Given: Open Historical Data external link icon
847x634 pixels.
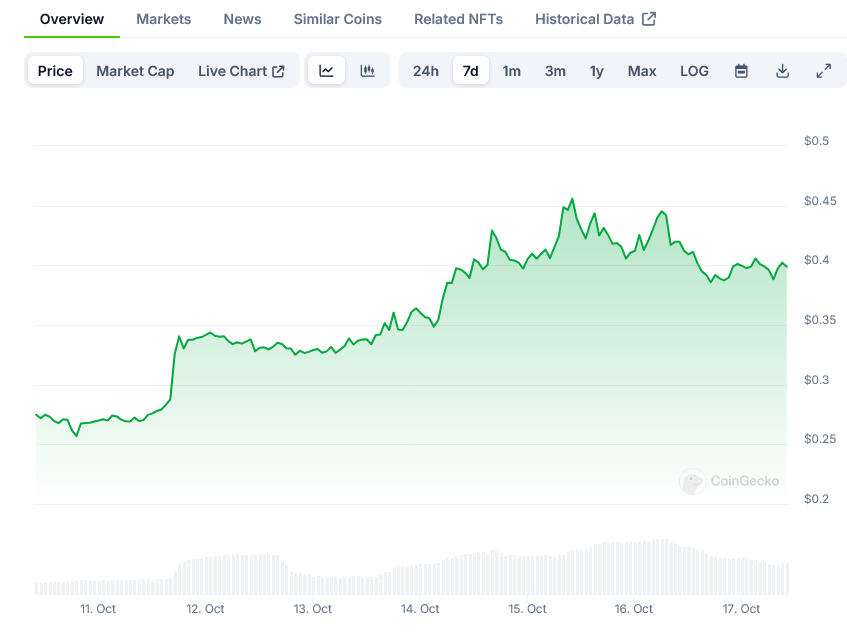Looking at the screenshot, I should pos(649,19).
